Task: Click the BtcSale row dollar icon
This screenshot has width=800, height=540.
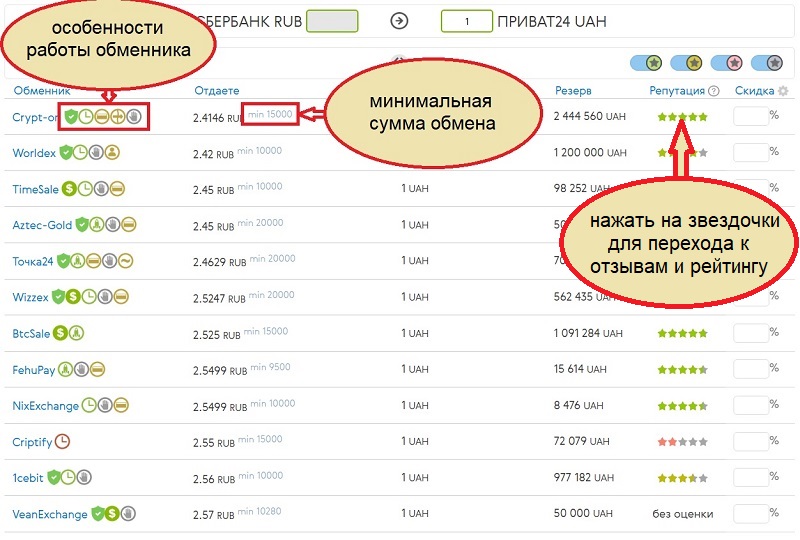Action: (60, 333)
